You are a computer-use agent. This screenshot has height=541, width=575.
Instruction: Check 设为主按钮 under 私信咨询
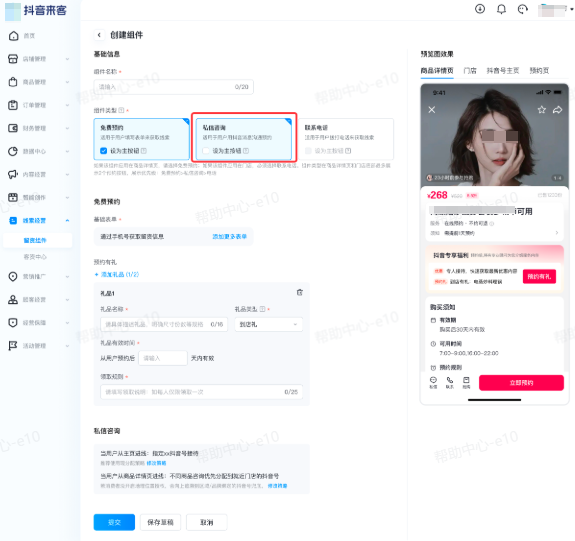tap(206, 151)
